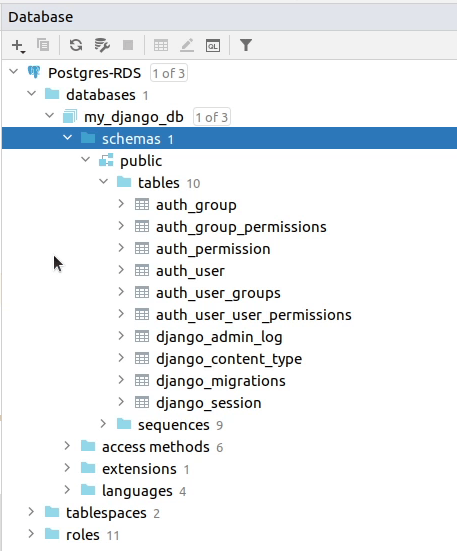Click the Refresh toolbar icon
The width and height of the screenshot is (457, 551).
(76, 45)
